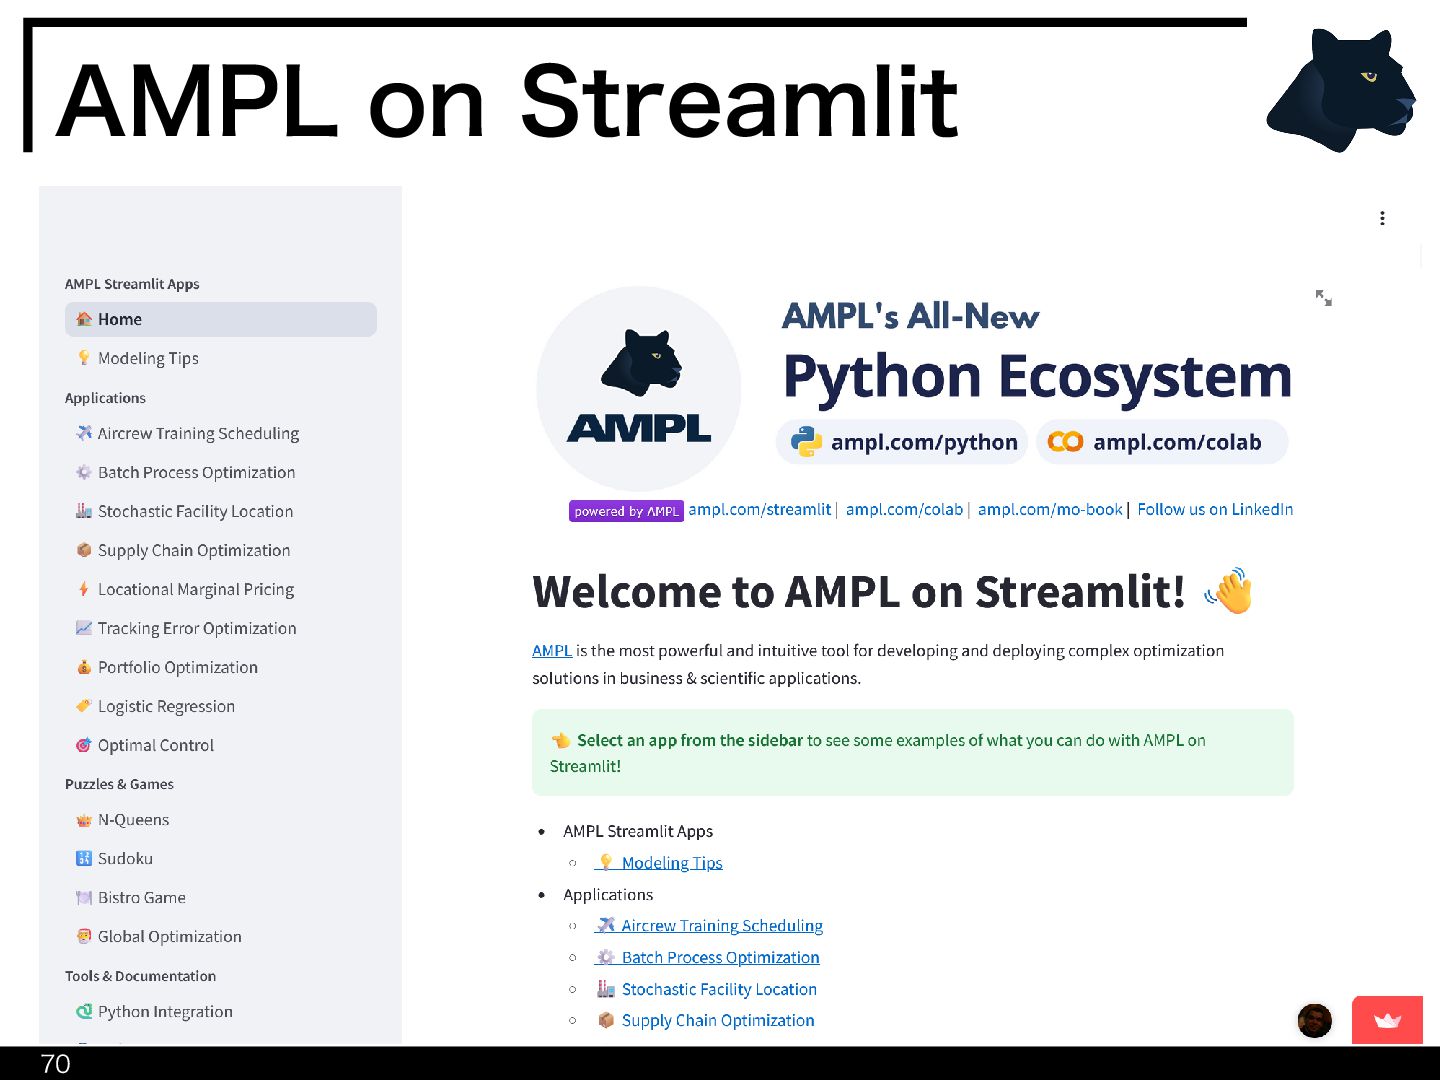Click the round user avatar at bottom right
The image size is (1440, 1080).
(1314, 1021)
